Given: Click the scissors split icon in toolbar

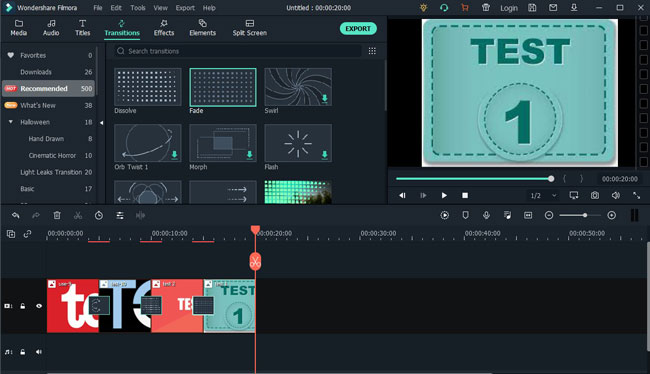Looking at the screenshot, I should 78,215.
